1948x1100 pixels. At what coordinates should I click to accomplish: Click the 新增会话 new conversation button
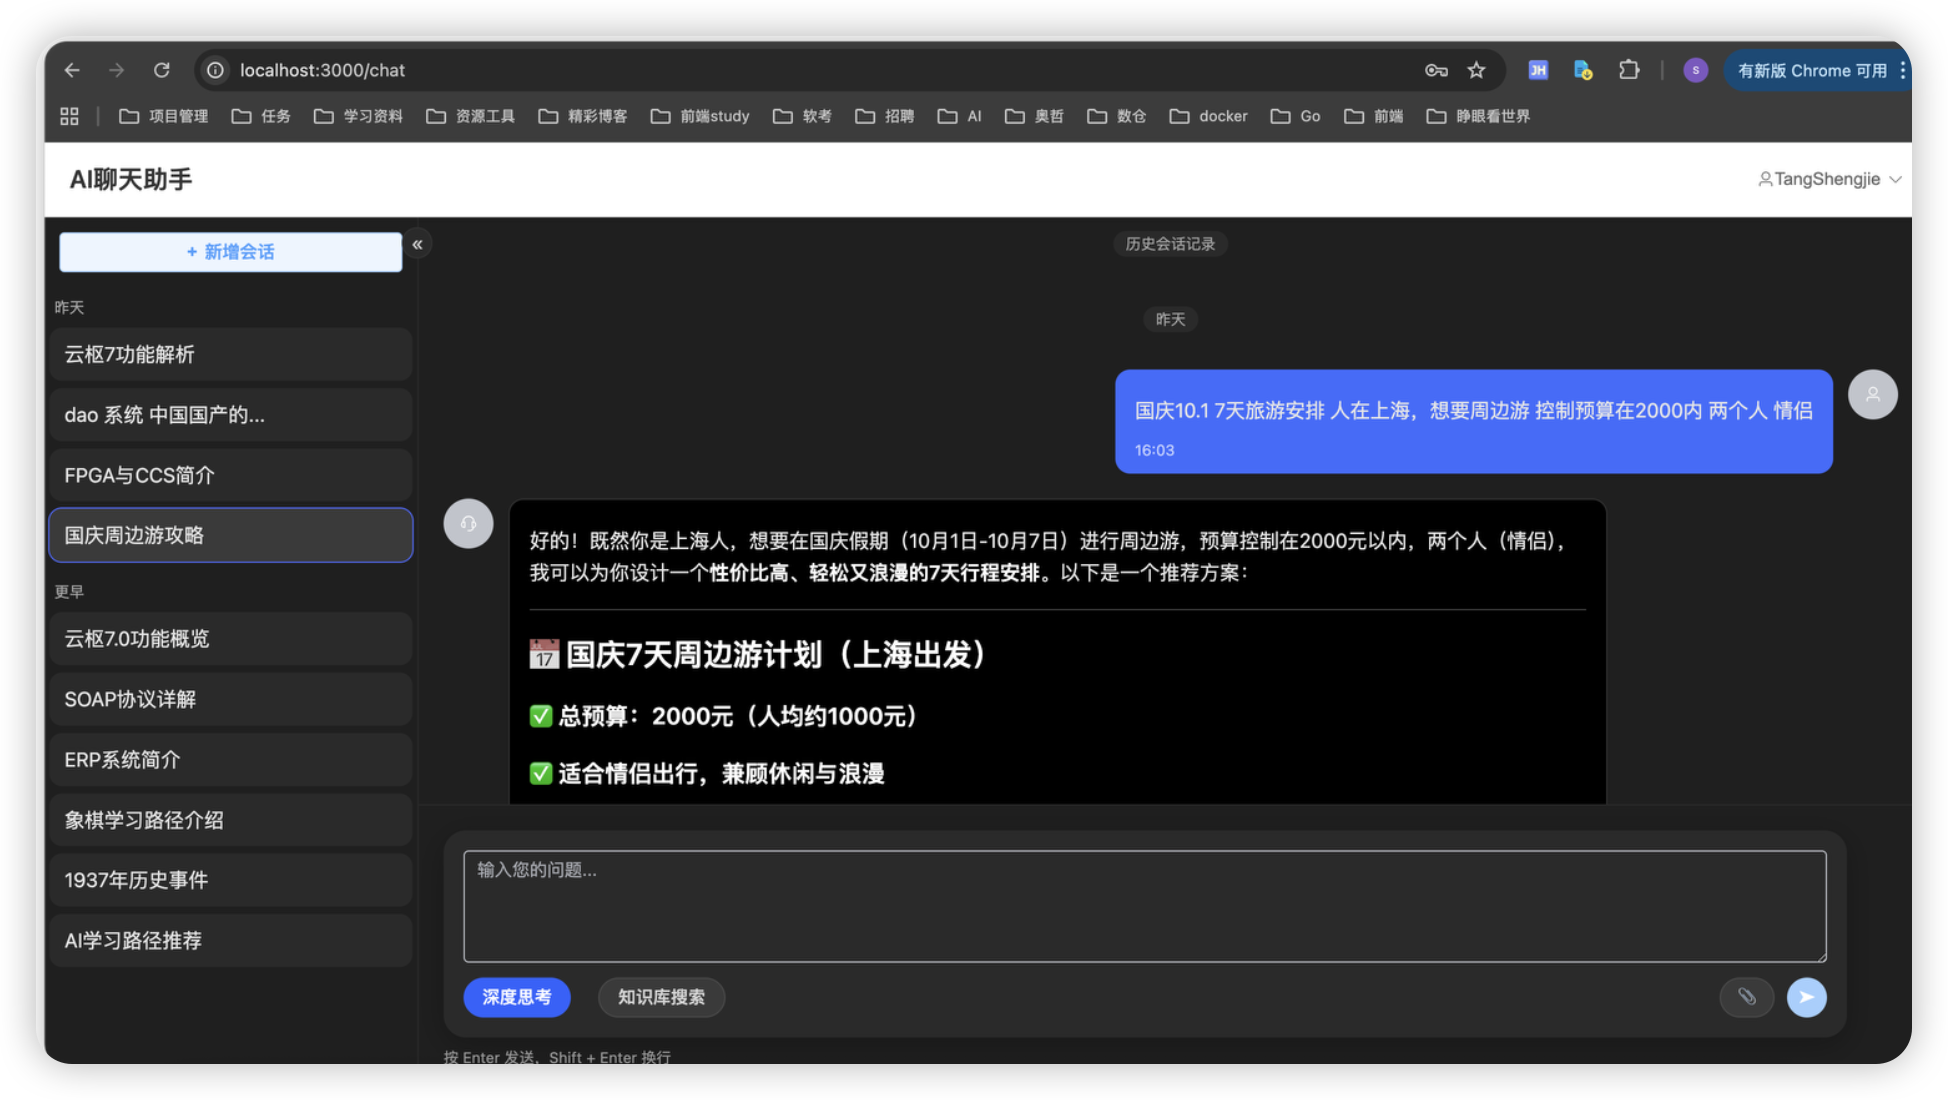point(230,252)
